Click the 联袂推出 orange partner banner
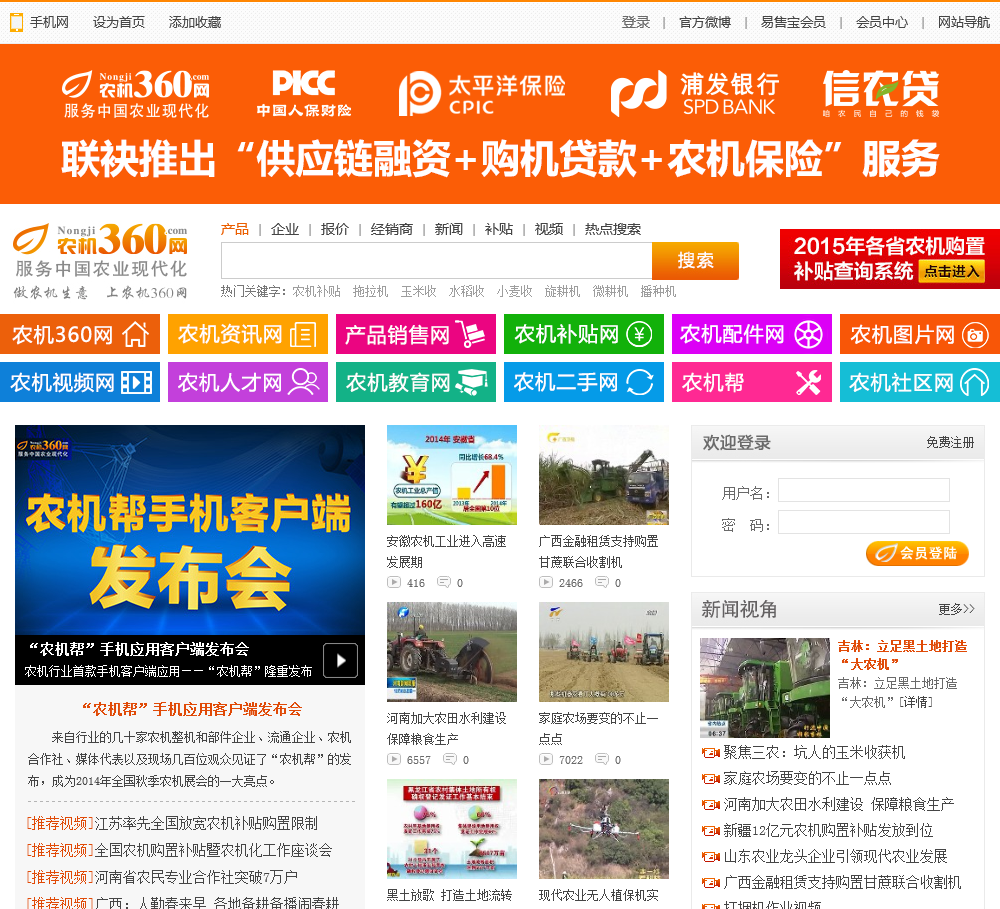Viewport: 1000px width, 909px height. pos(500,124)
